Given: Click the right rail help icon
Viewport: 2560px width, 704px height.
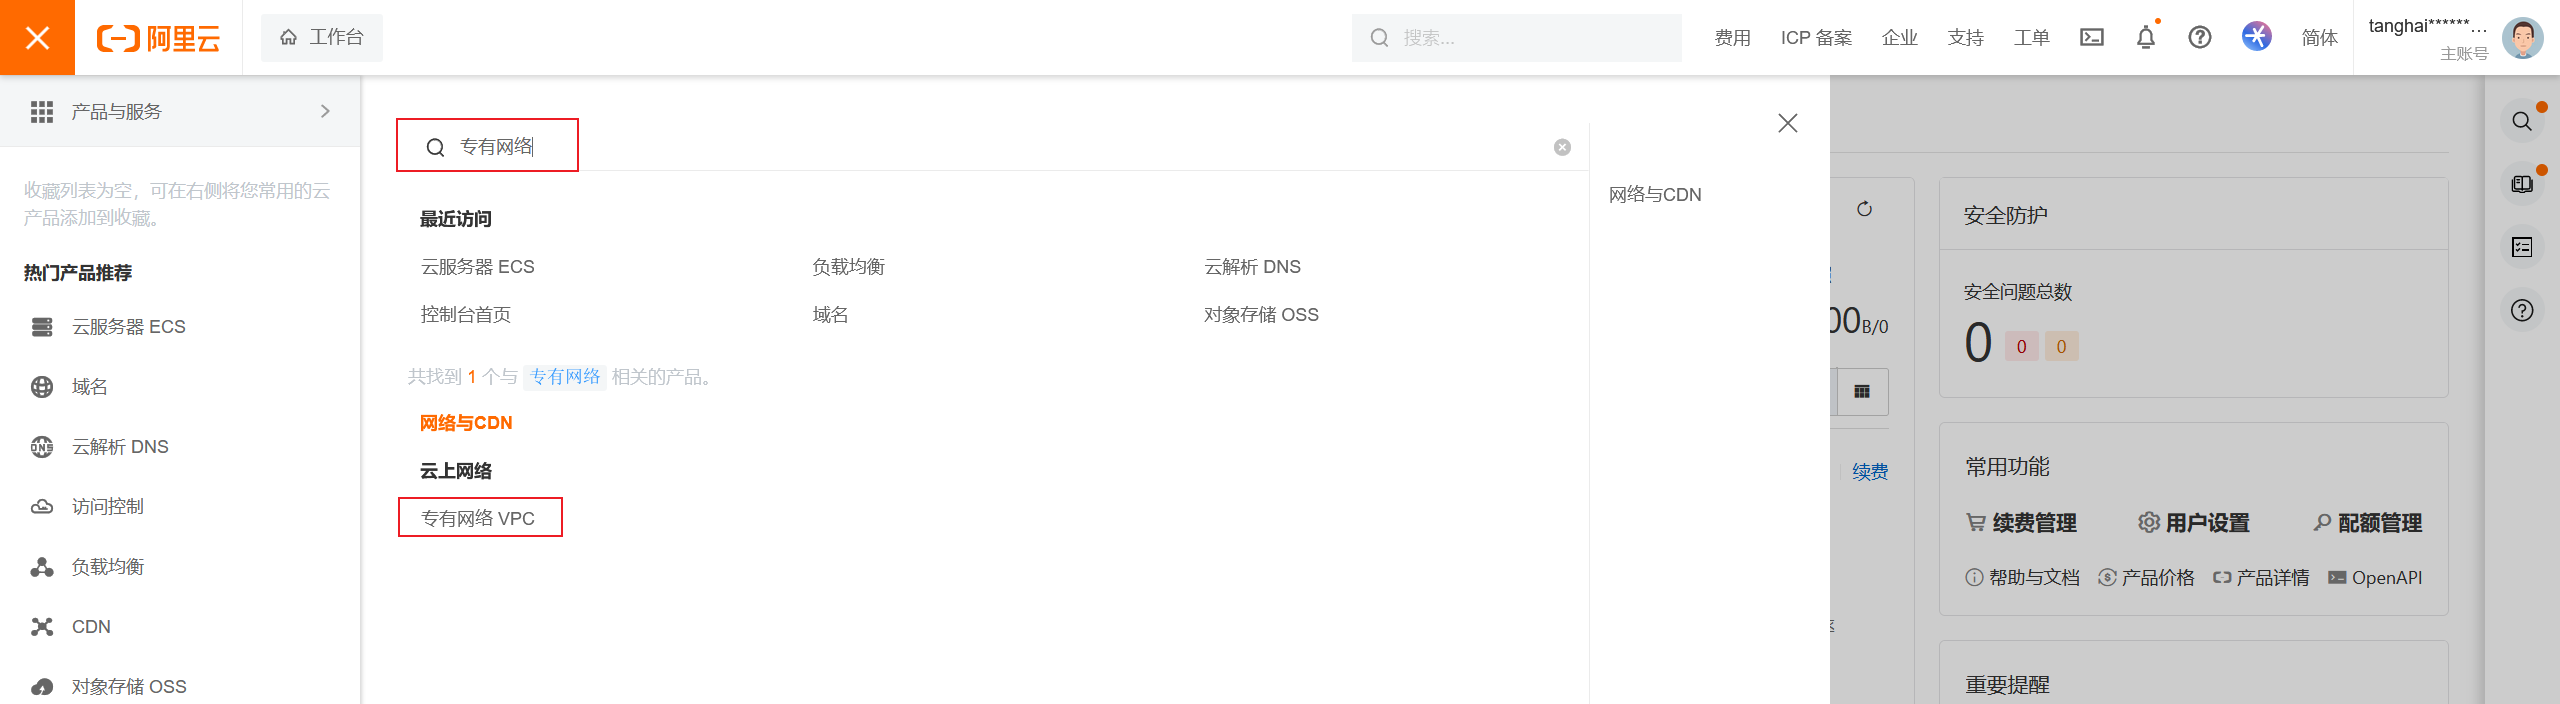Looking at the screenshot, I should [2522, 310].
